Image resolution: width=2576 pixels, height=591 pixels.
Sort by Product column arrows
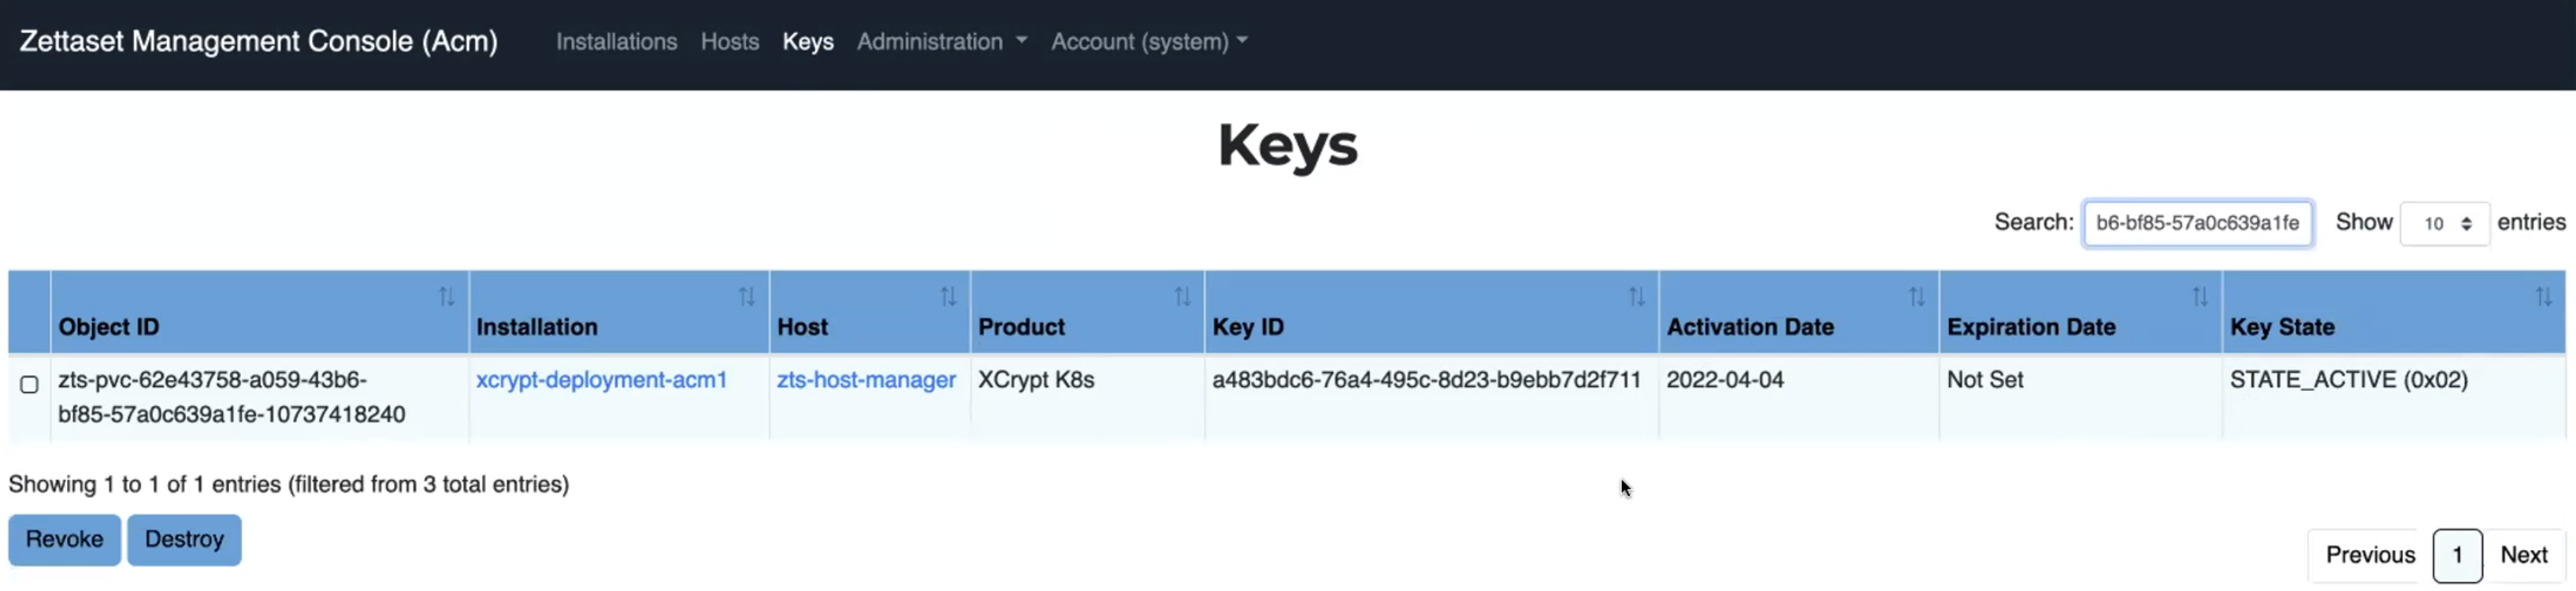[x=1182, y=297]
